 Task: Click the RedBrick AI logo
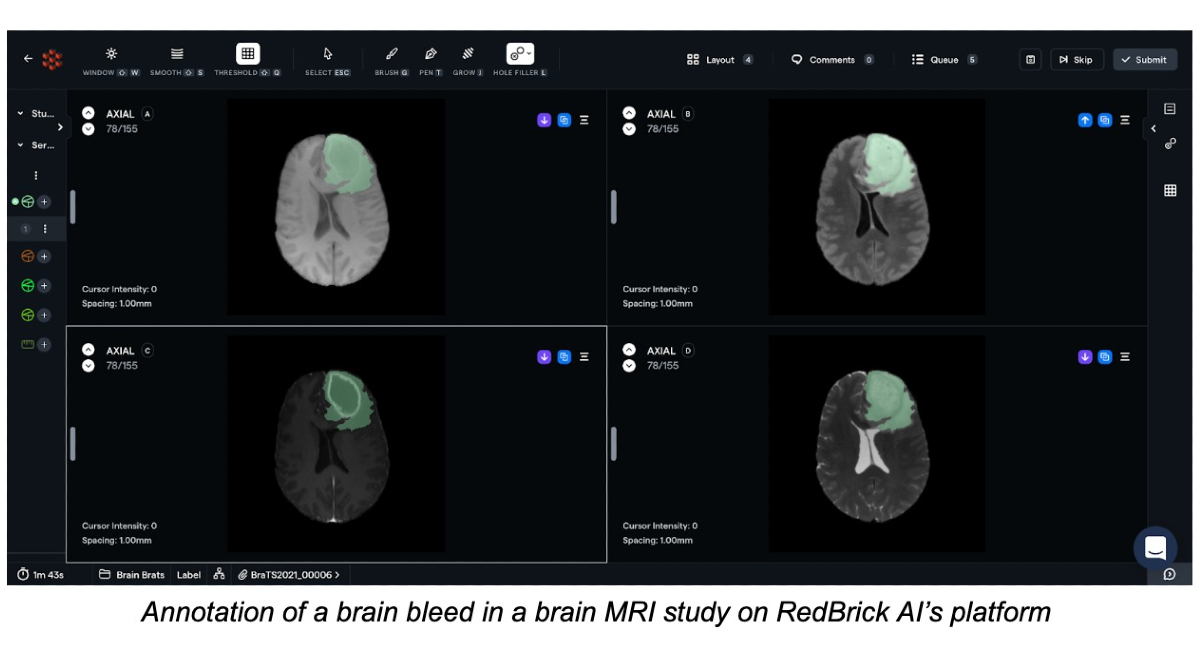point(53,59)
